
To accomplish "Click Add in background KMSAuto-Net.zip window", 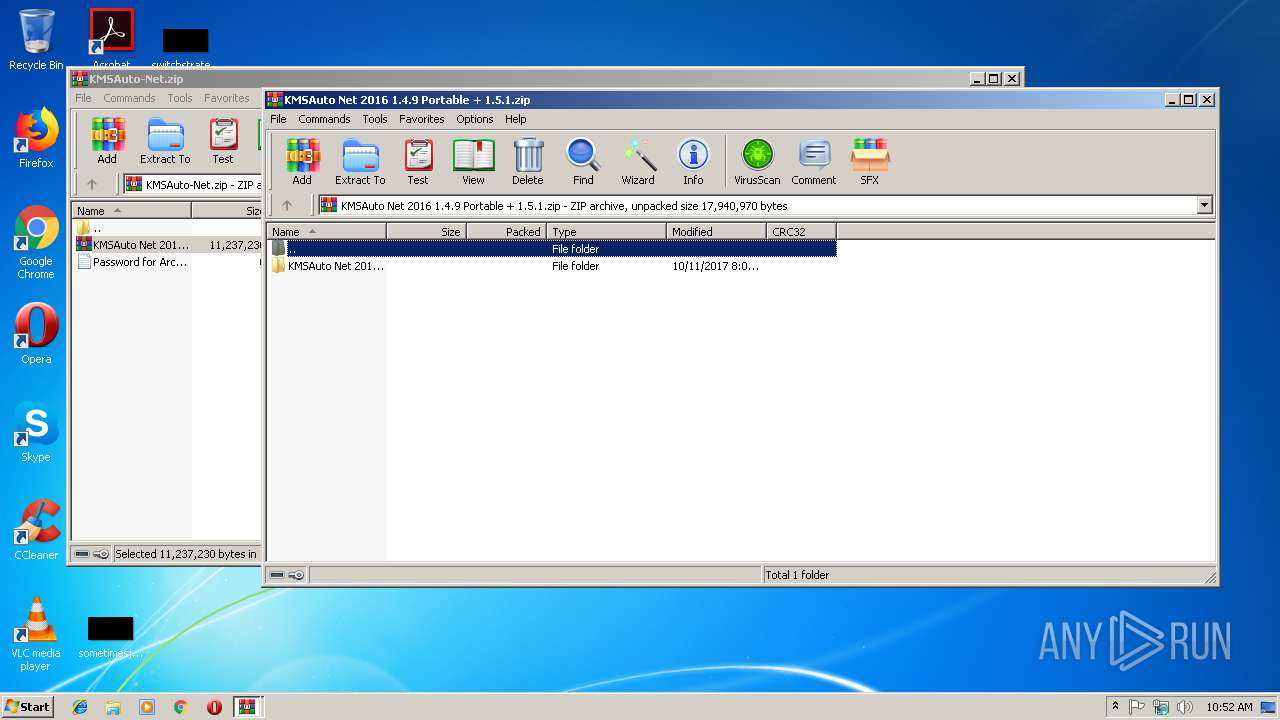I will pos(107,141).
